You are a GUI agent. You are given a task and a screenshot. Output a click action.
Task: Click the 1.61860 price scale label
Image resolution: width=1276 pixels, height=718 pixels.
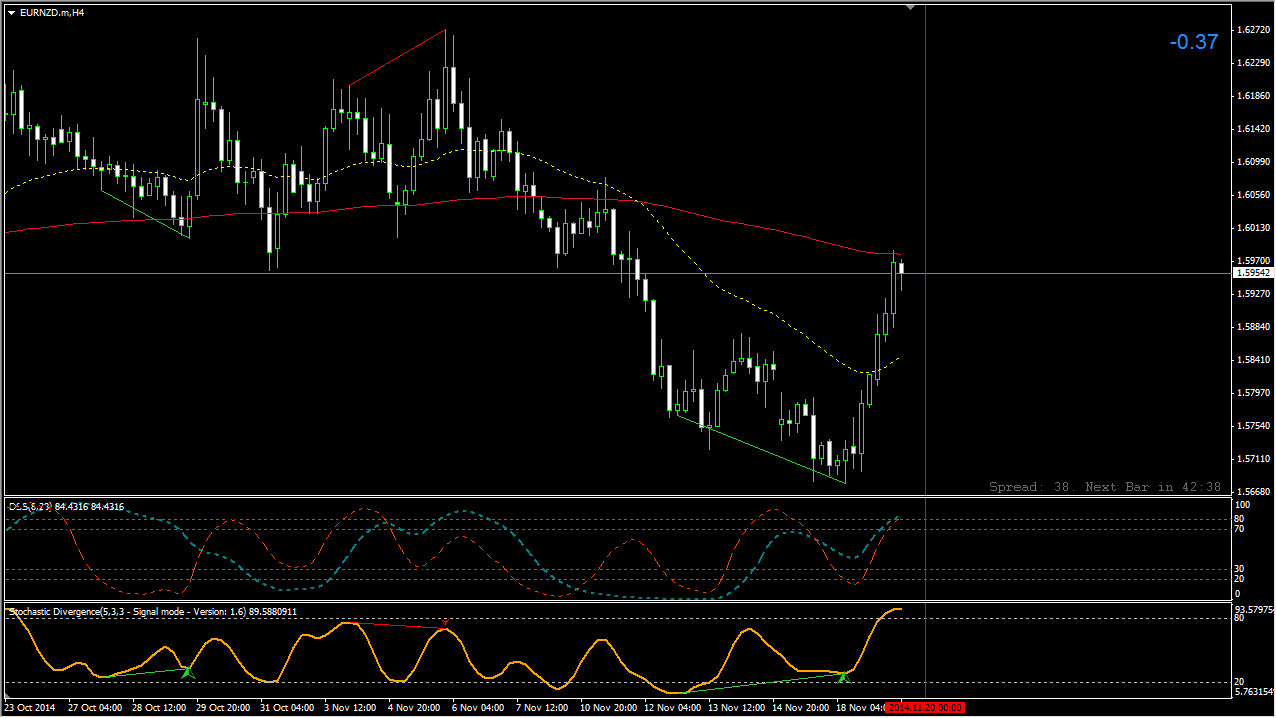click(1253, 96)
